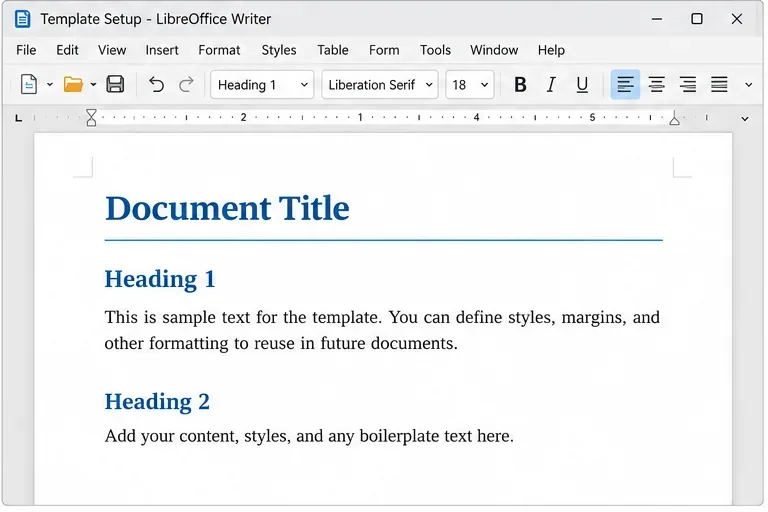Open the Form menu

[x=384, y=50]
